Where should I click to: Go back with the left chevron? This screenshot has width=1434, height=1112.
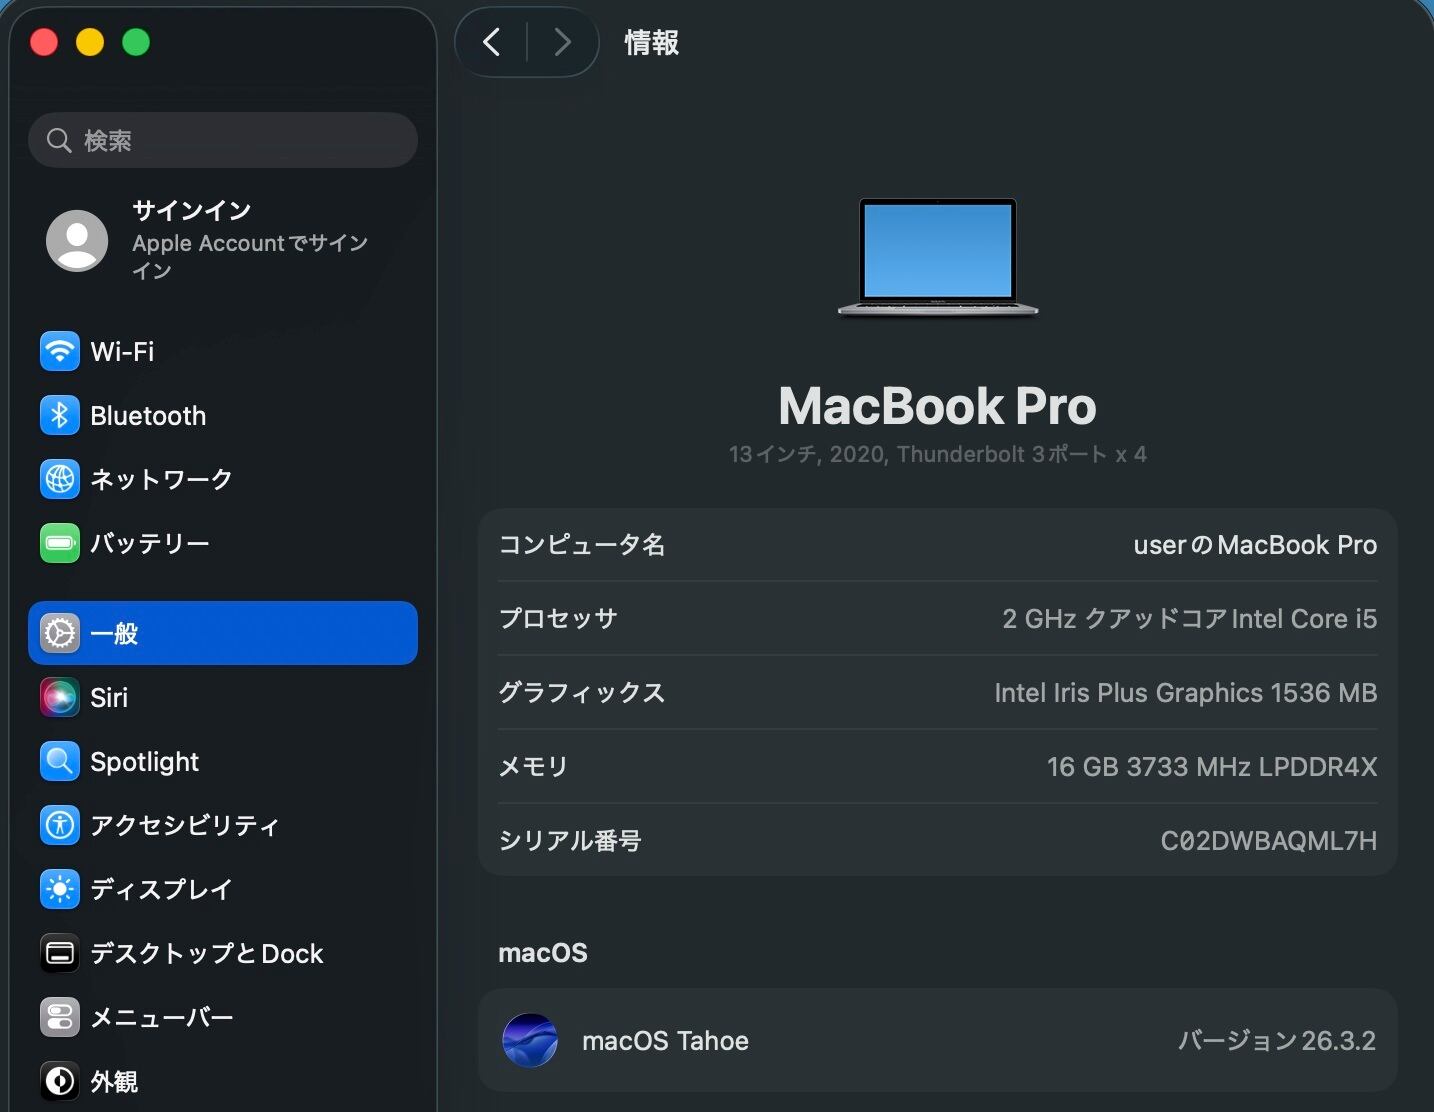[491, 42]
